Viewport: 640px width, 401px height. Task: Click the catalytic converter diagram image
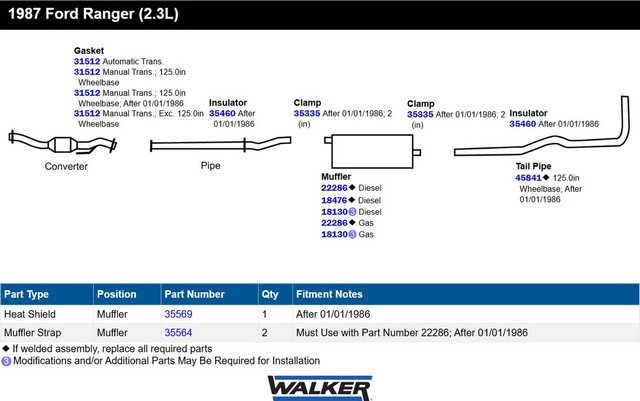[x=63, y=143]
